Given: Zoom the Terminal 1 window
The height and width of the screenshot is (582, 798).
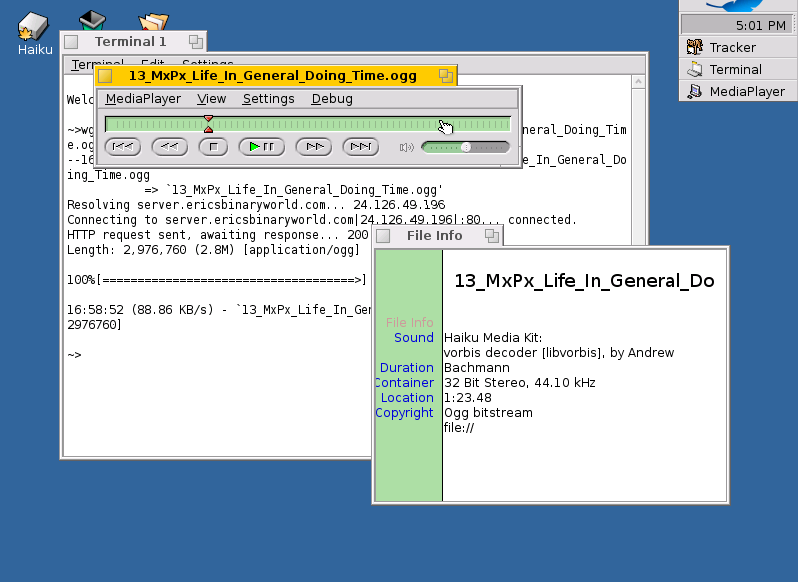Looking at the screenshot, I should 196,42.
